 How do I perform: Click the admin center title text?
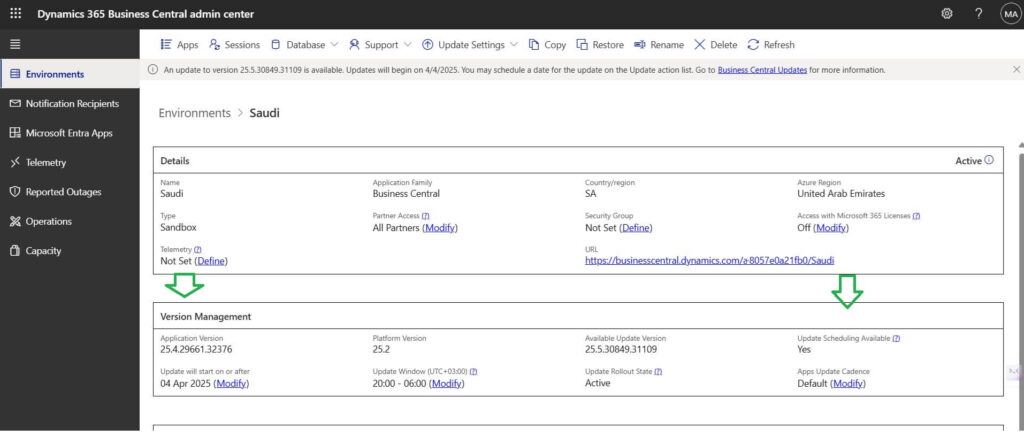pyautogui.click(x=146, y=14)
